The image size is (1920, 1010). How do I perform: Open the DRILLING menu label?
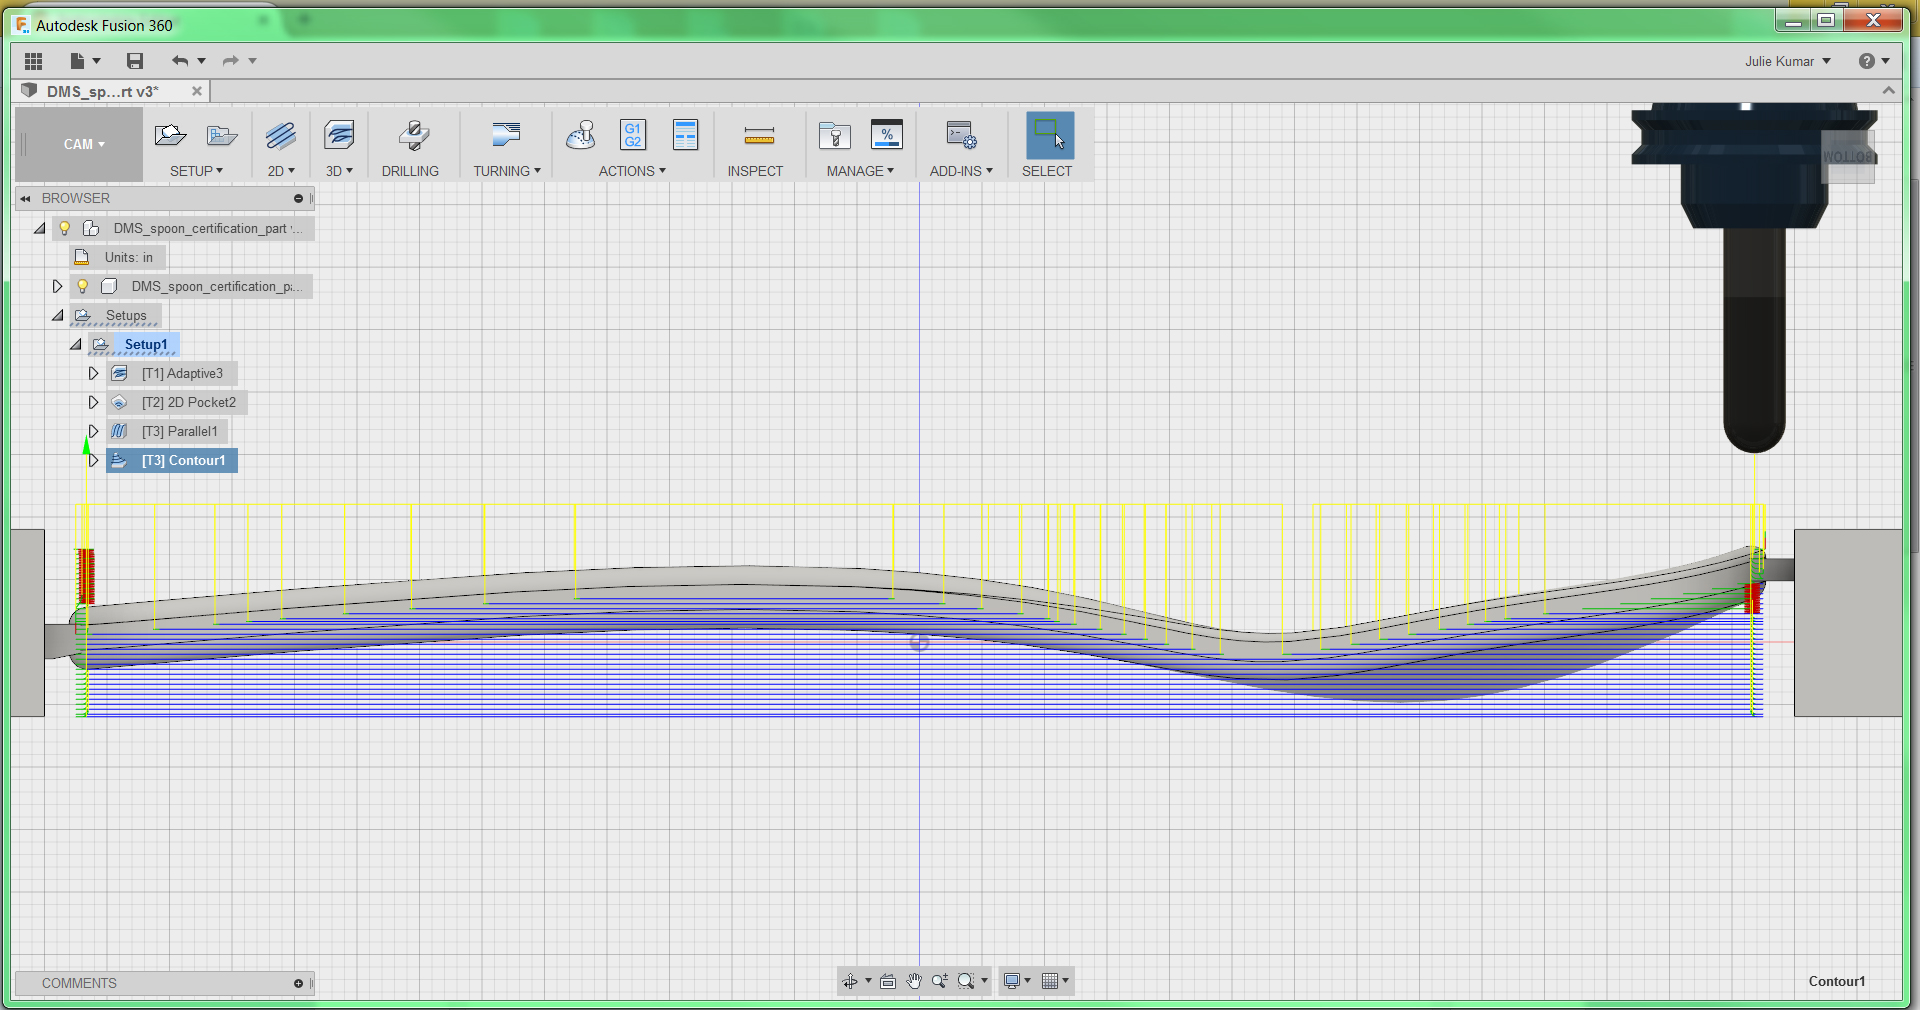[410, 171]
